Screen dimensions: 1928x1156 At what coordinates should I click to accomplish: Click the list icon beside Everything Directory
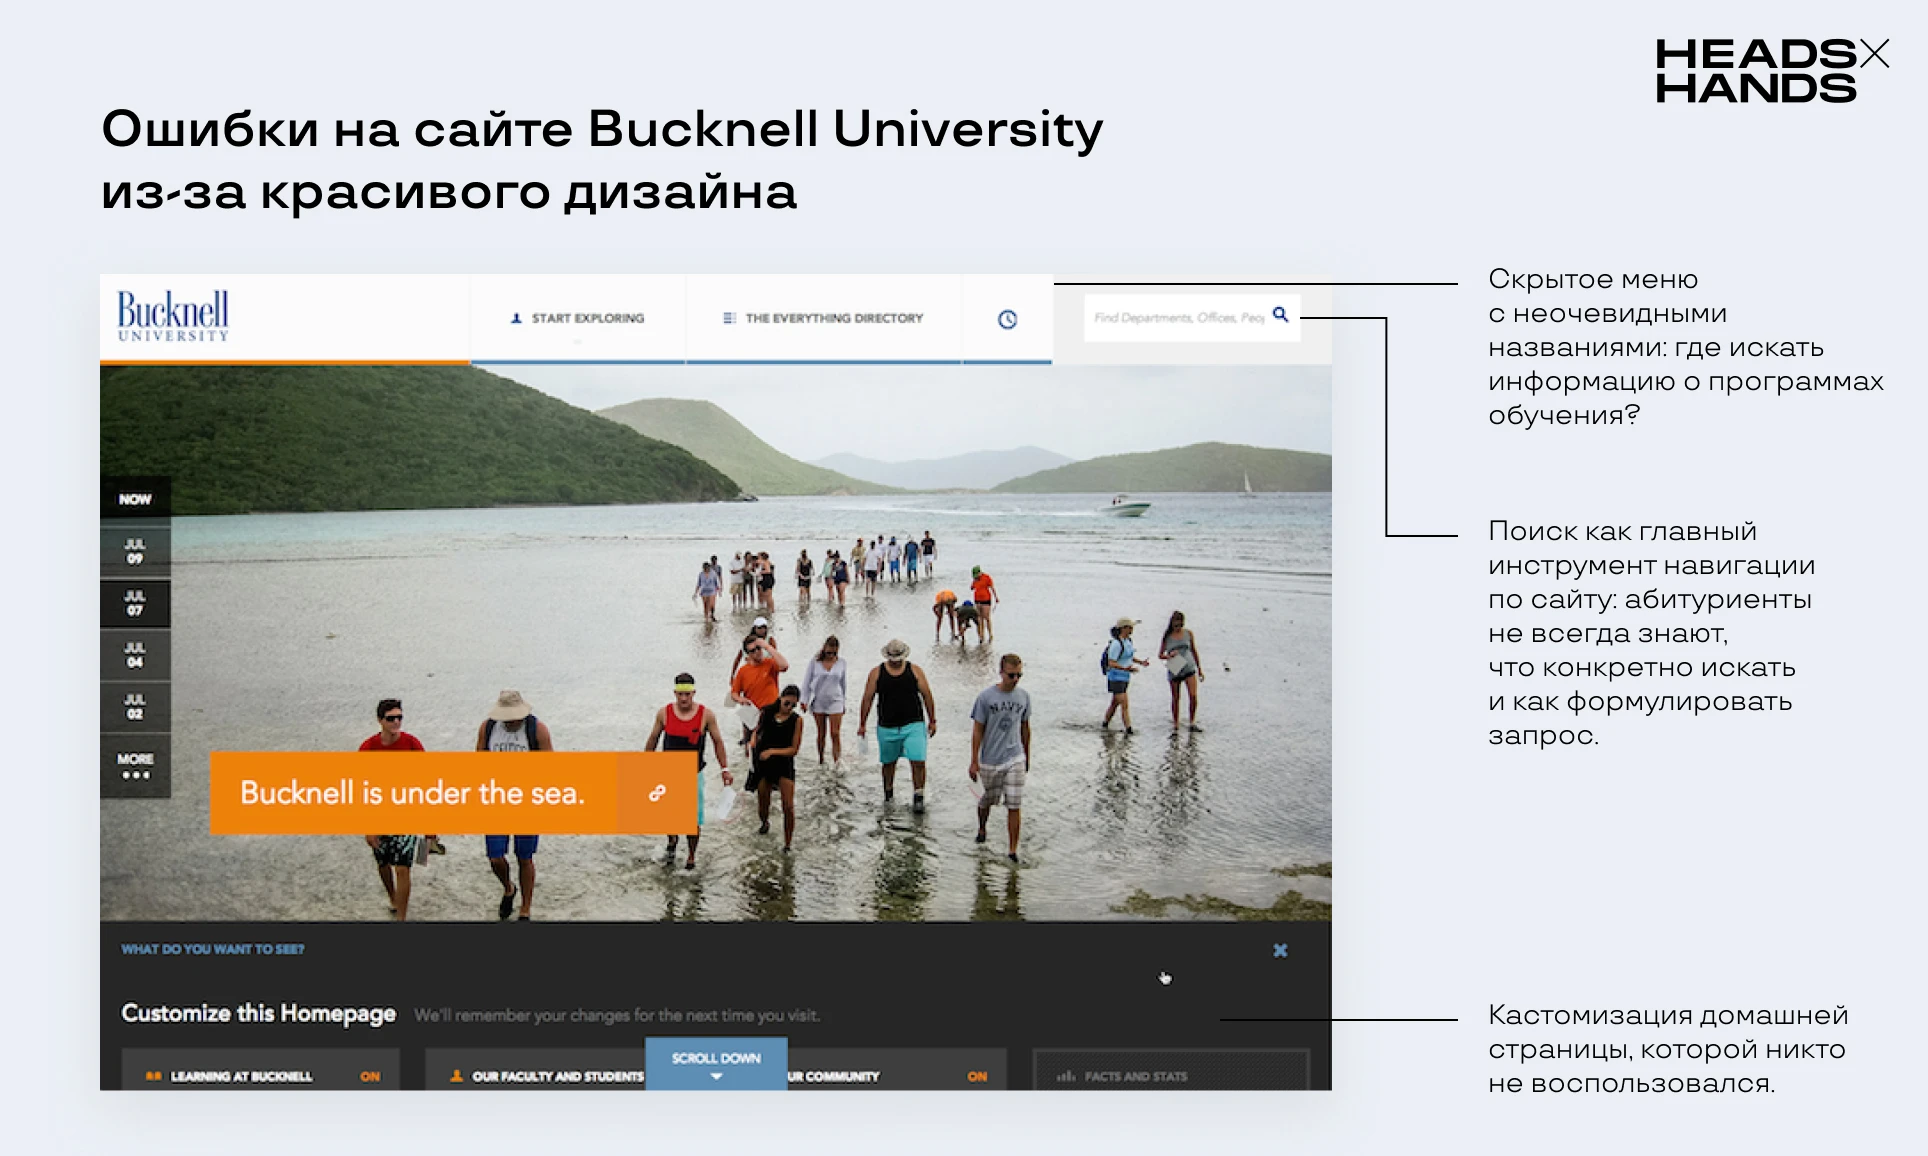(729, 318)
